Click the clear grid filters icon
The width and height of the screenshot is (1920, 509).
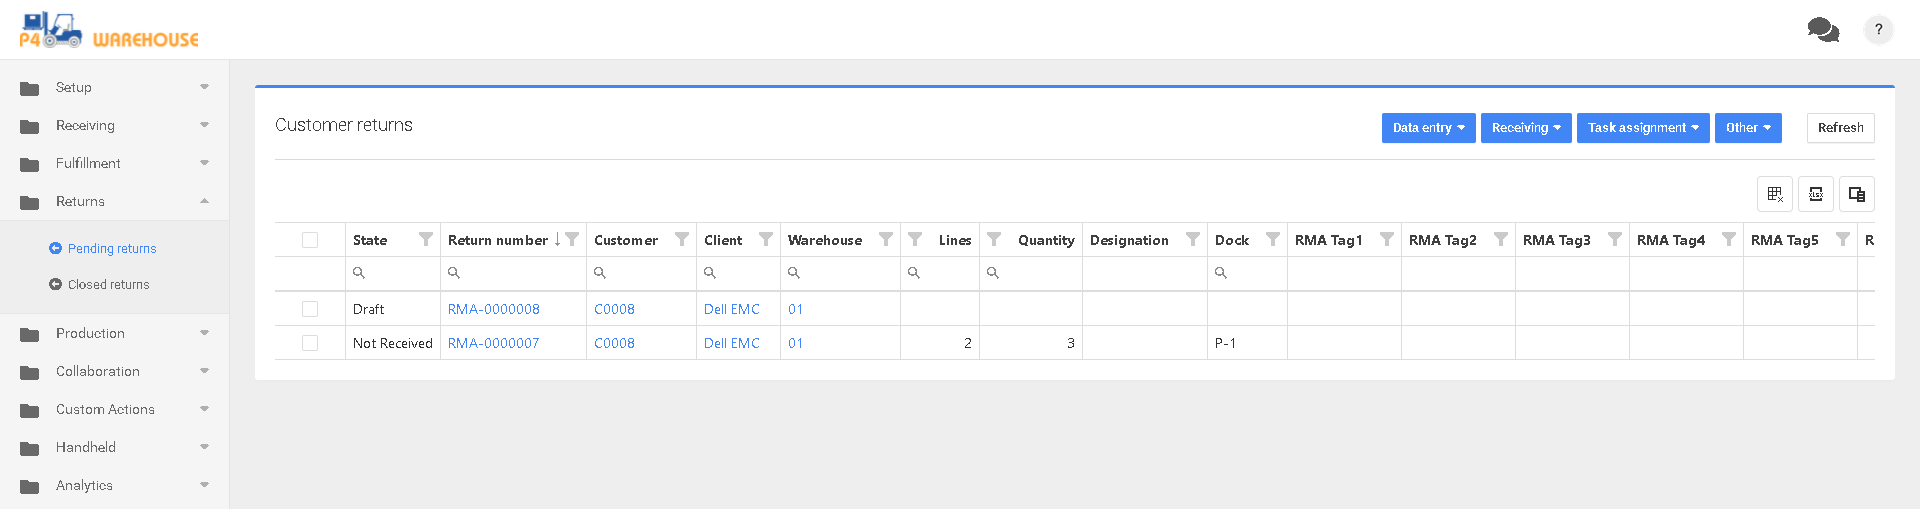coord(1775,194)
